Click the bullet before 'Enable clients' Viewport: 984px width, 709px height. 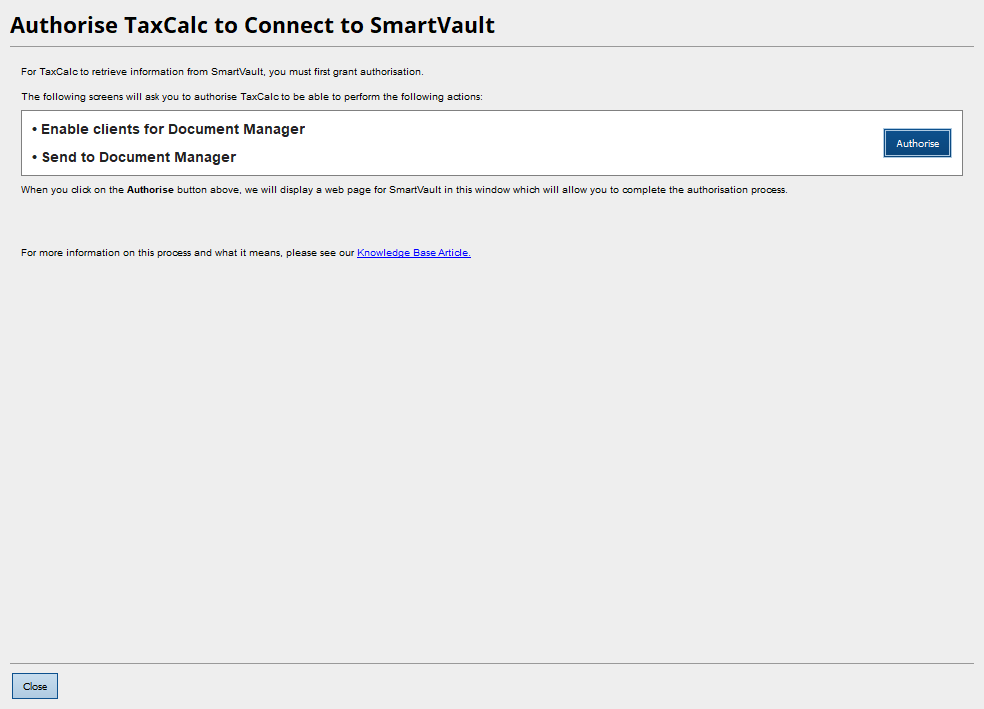(34, 130)
